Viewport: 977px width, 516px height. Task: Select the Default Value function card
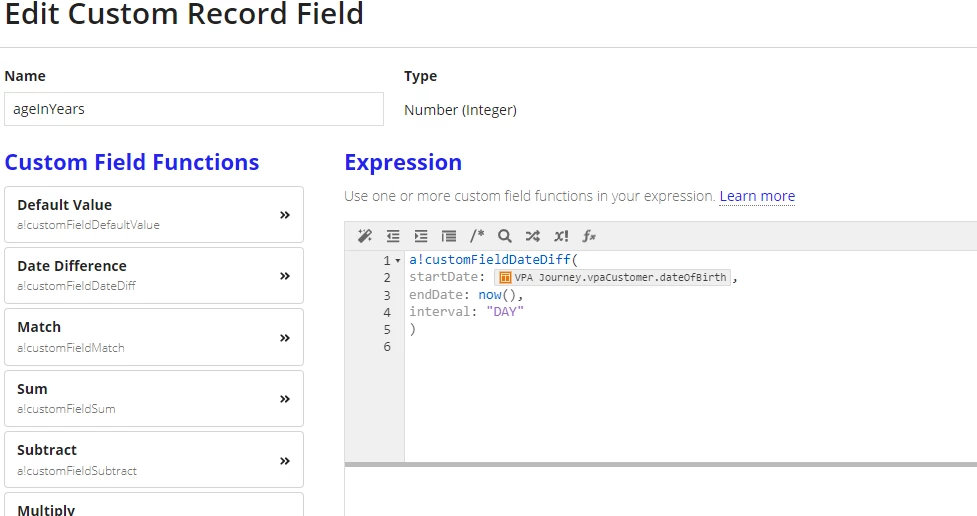tap(154, 214)
